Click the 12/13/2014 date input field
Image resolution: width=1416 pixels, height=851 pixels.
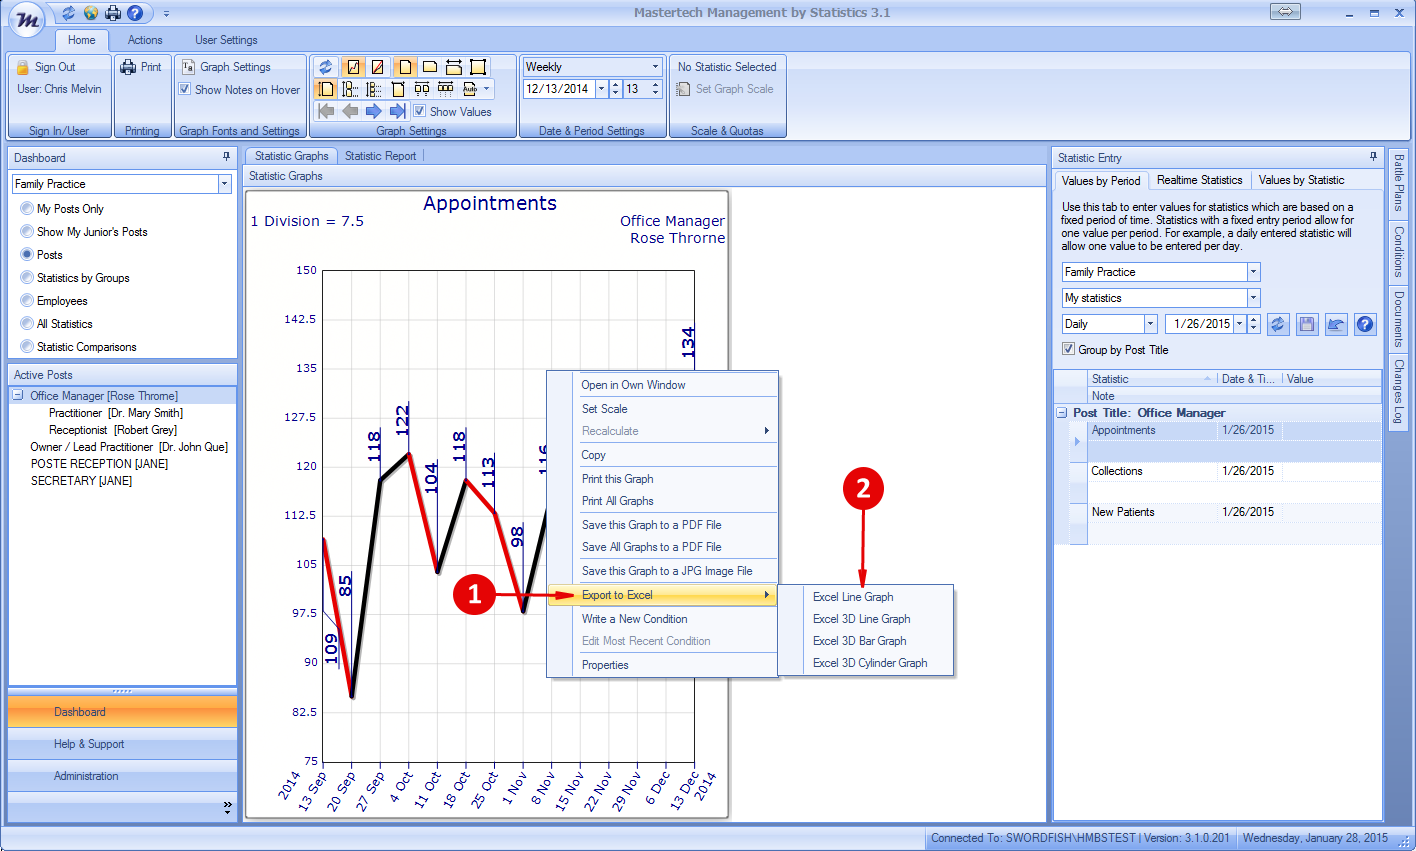click(558, 89)
